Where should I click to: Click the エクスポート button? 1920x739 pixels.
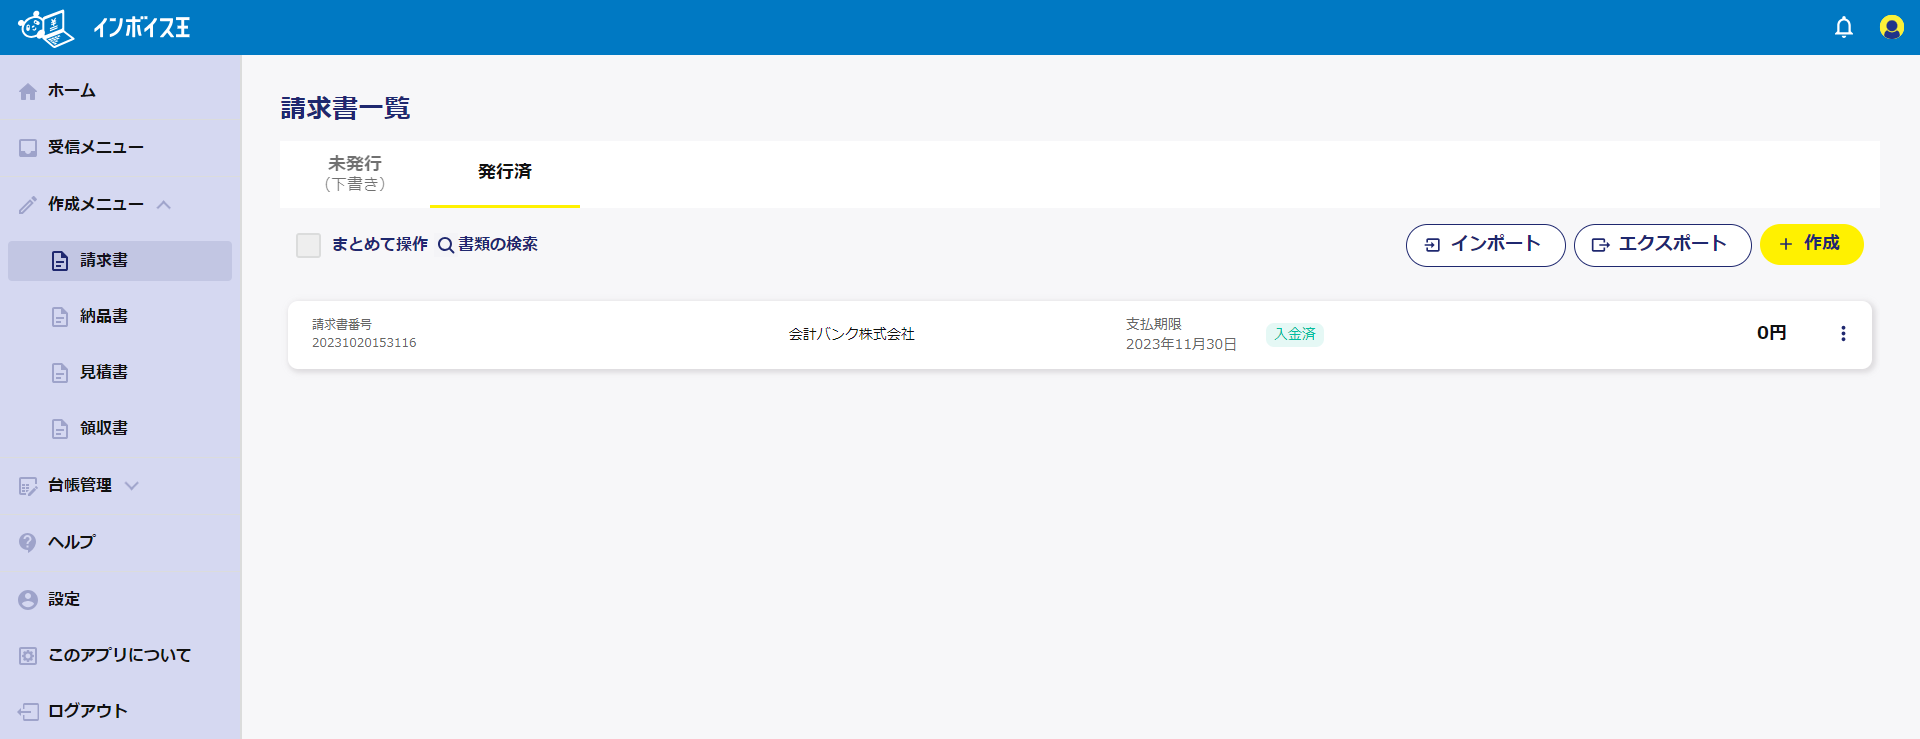click(1662, 245)
